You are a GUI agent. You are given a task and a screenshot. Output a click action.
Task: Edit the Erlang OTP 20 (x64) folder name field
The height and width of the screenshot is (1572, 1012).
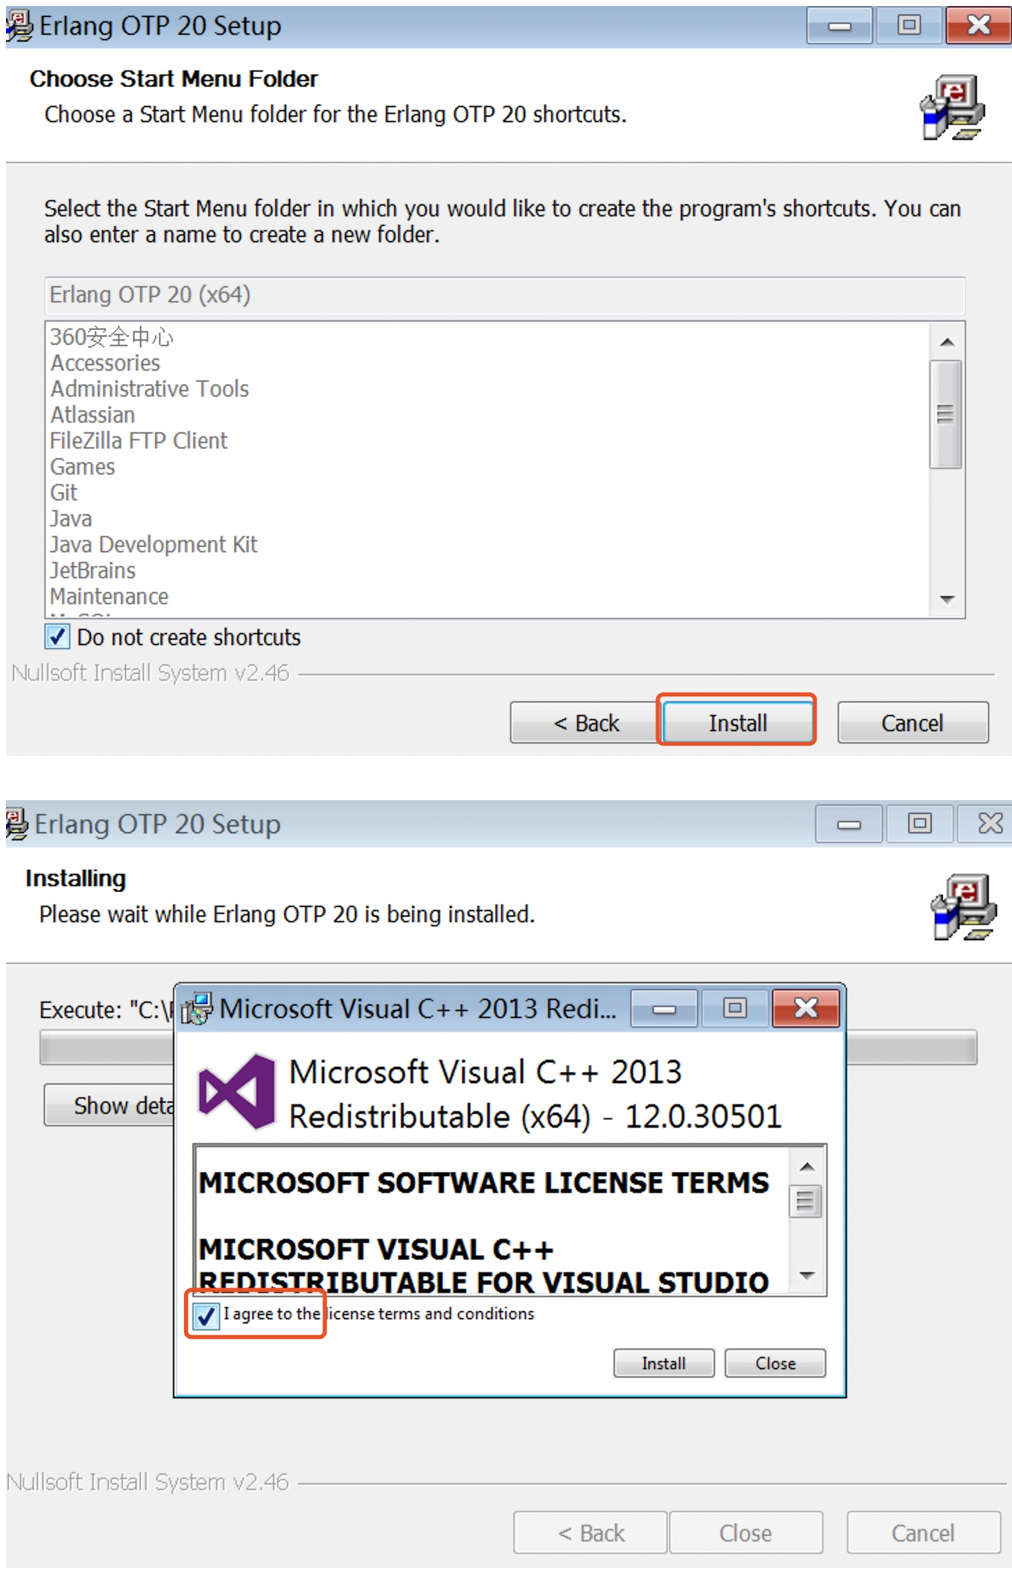coord(504,295)
